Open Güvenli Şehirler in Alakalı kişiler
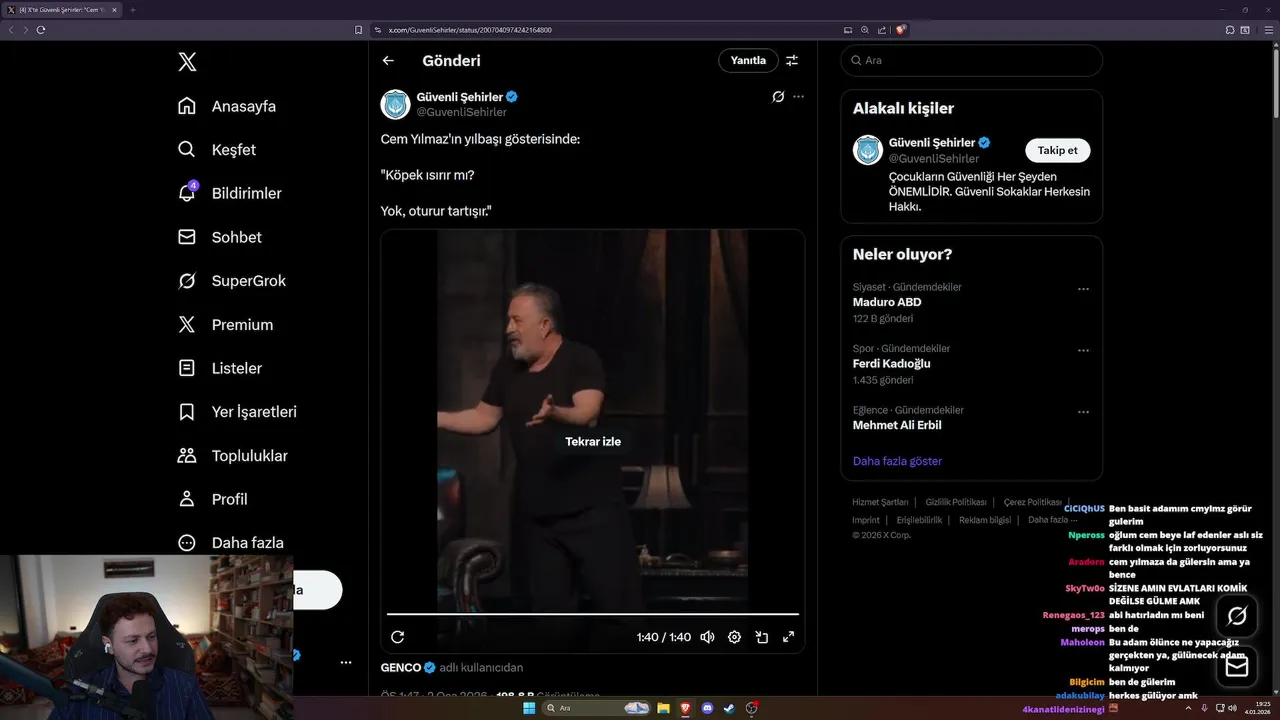The image size is (1280, 720). coord(932,142)
